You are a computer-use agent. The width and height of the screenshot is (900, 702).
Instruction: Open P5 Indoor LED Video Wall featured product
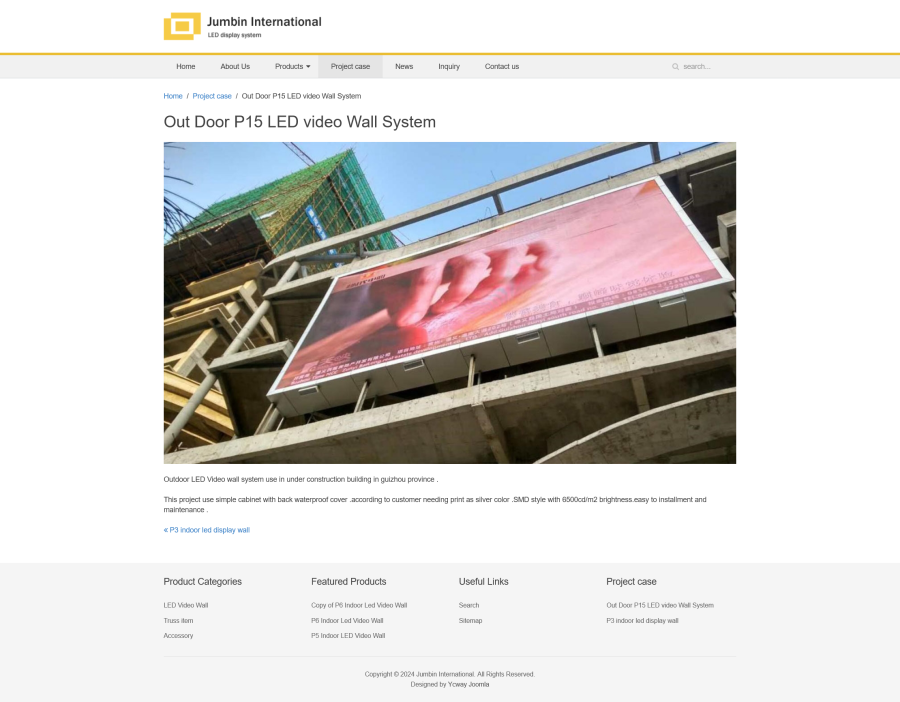click(348, 635)
